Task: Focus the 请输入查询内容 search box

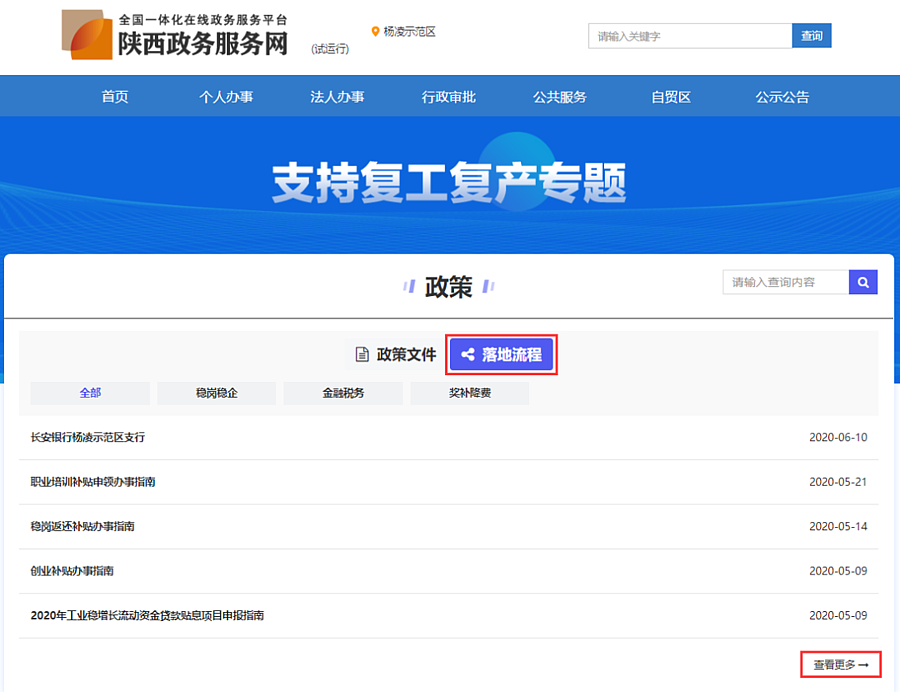Action: coord(785,282)
